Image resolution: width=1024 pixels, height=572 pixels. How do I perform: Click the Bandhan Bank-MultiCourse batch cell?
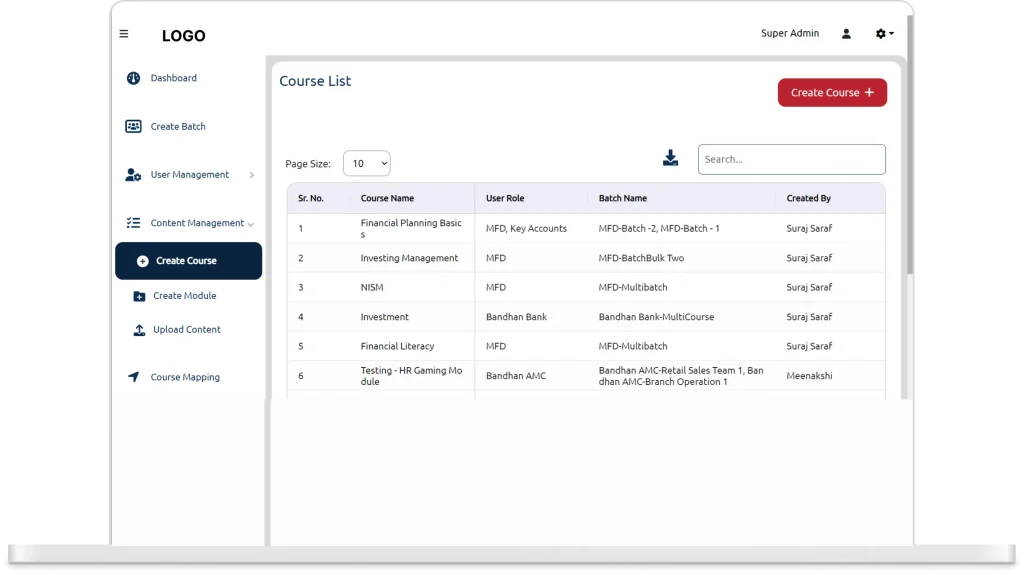point(656,317)
